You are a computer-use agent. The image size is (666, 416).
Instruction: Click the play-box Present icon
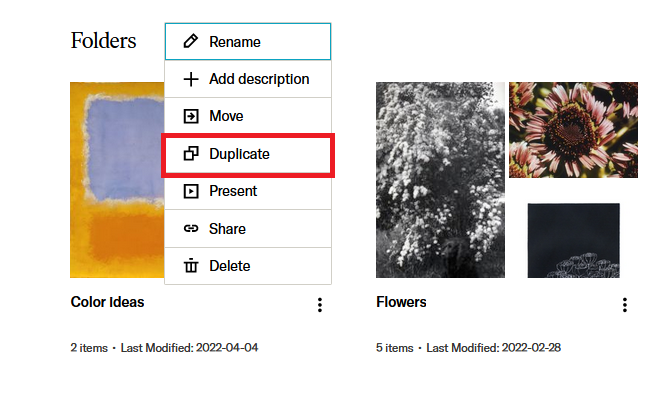191,191
